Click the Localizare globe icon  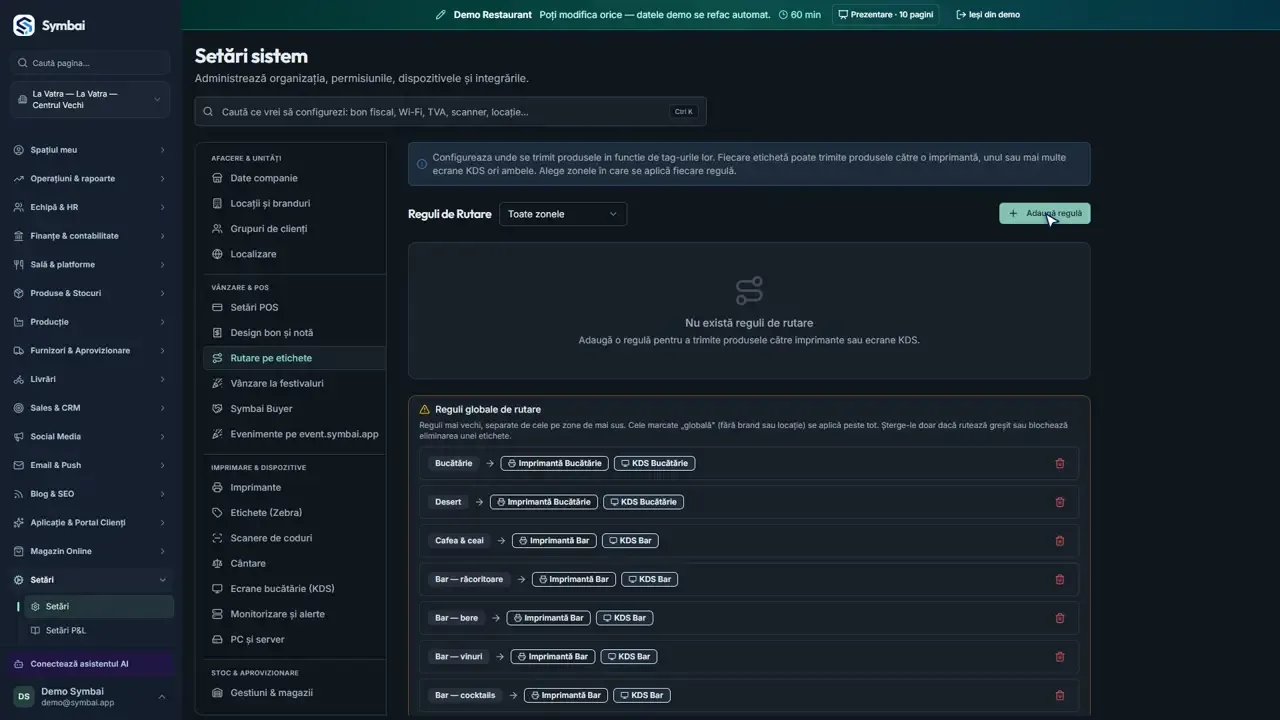pos(218,255)
